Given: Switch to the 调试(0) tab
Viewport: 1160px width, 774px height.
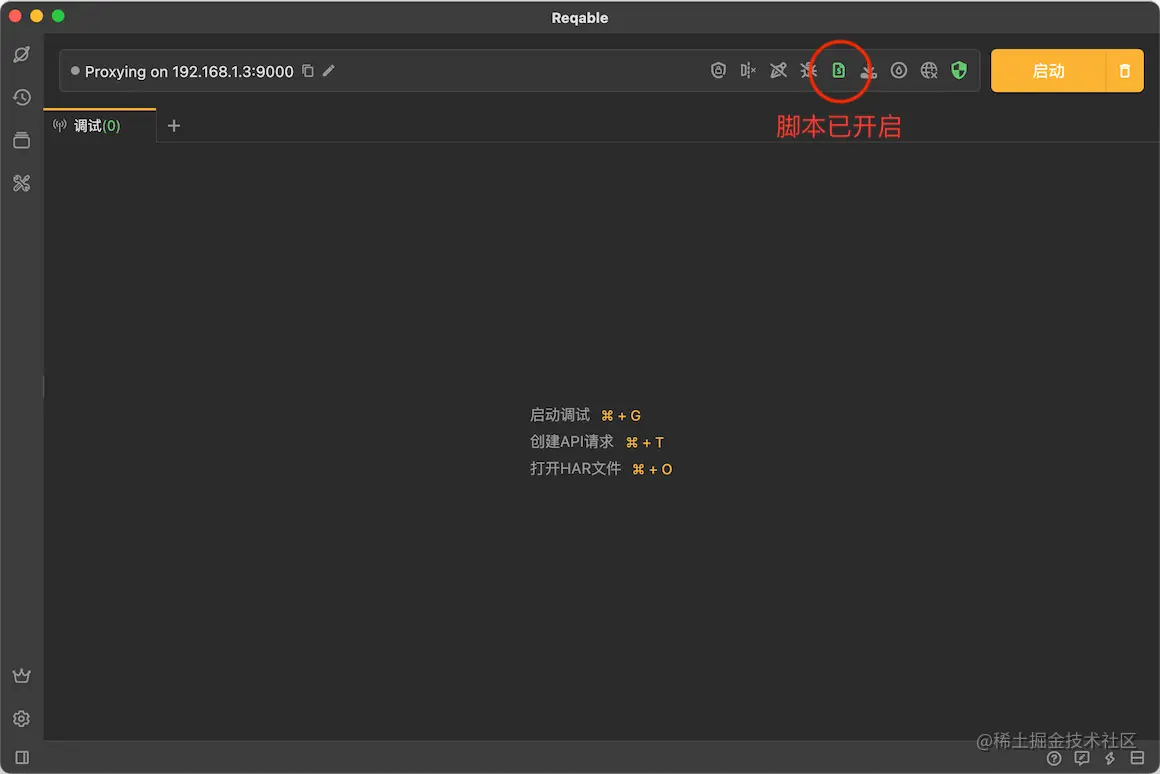Looking at the screenshot, I should pyautogui.click(x=95, y=125).
